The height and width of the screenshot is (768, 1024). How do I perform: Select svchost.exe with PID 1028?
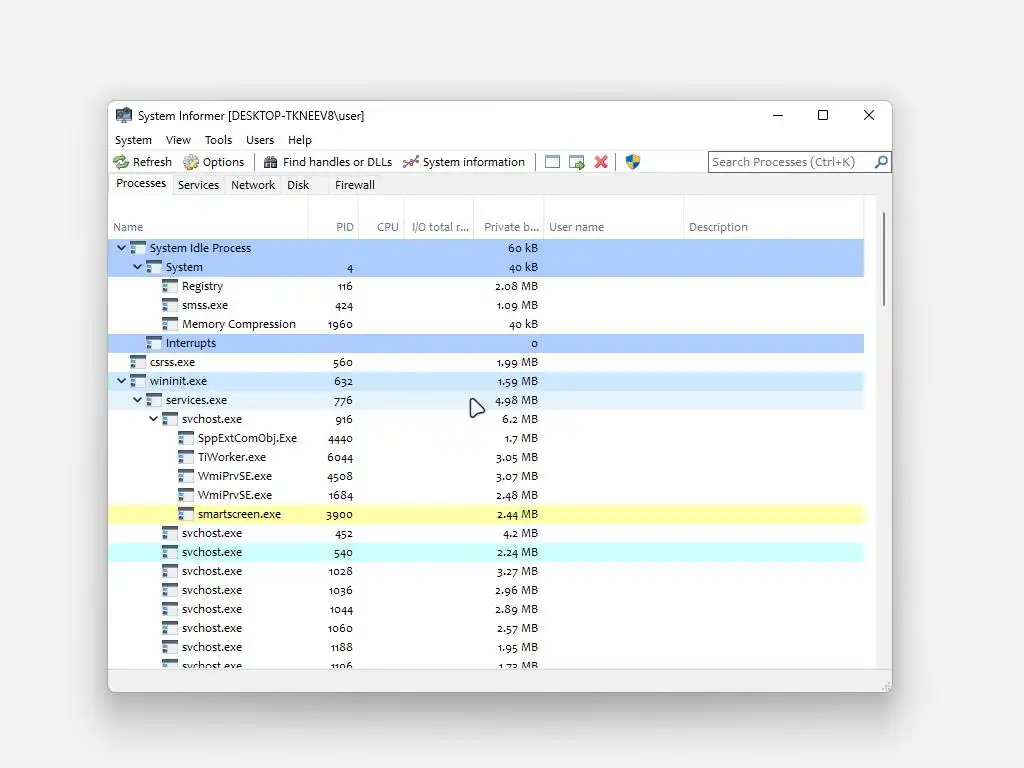click(486, 571)
